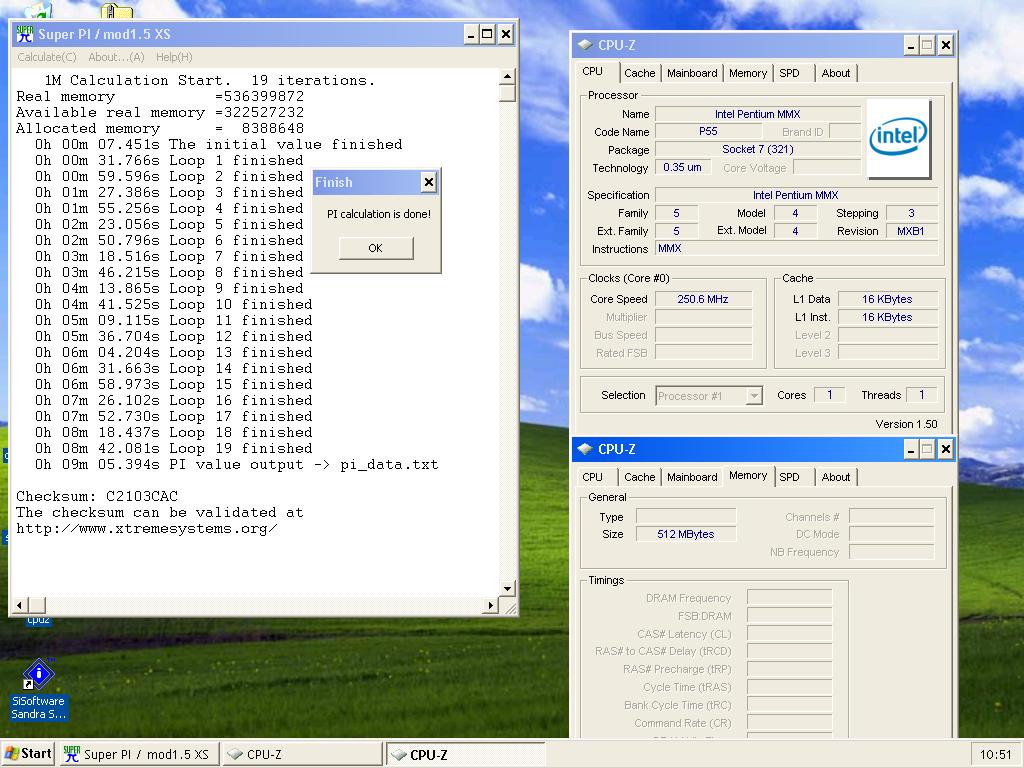Click the Name field Intel Pentium MMX
Screen dimensions: 1024x768
(x=758, y=114)
